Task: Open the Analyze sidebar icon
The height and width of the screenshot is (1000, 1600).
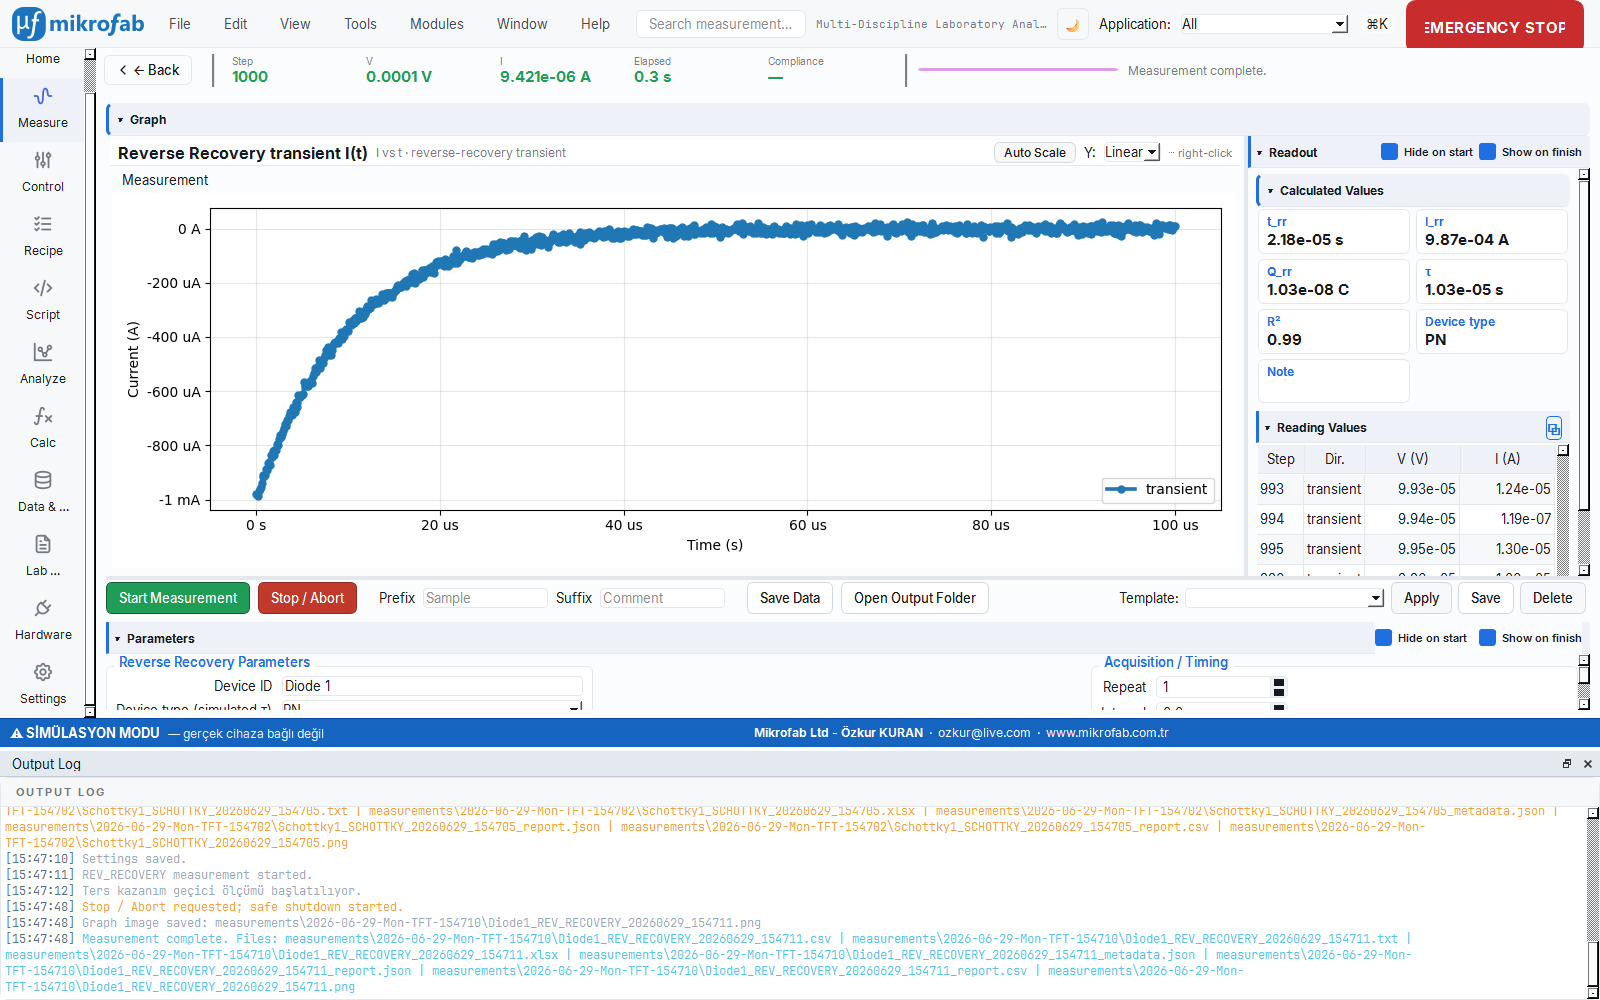Action: (x=43, y=365)
